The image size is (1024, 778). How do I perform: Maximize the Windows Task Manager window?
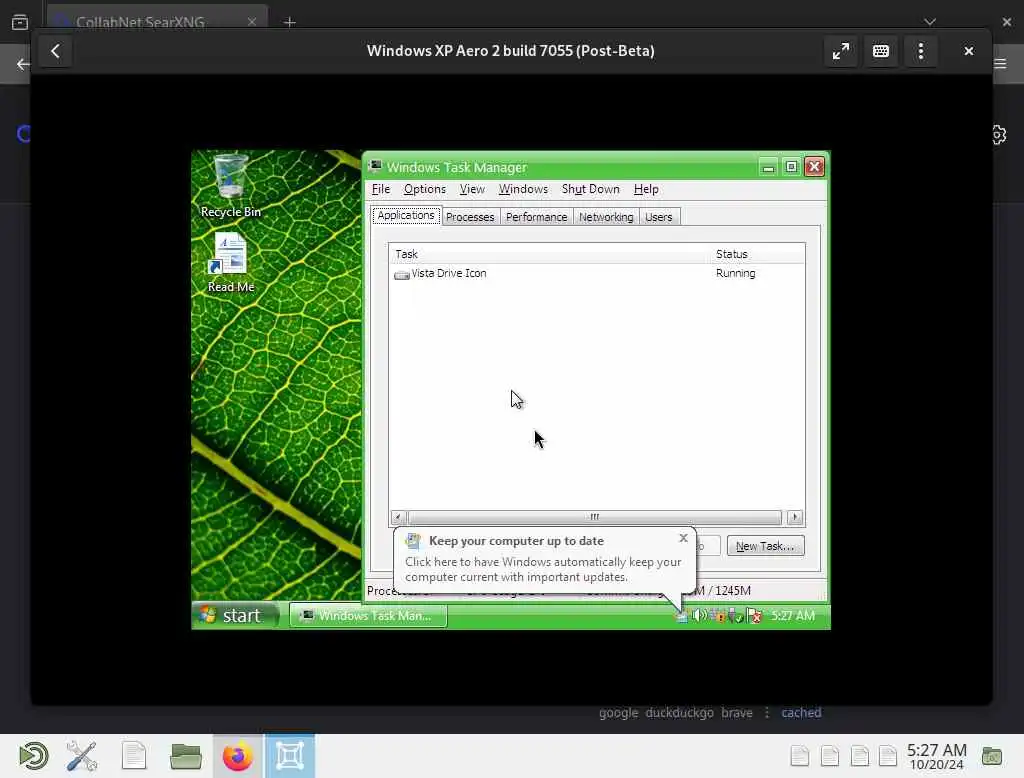pos(791,167)
